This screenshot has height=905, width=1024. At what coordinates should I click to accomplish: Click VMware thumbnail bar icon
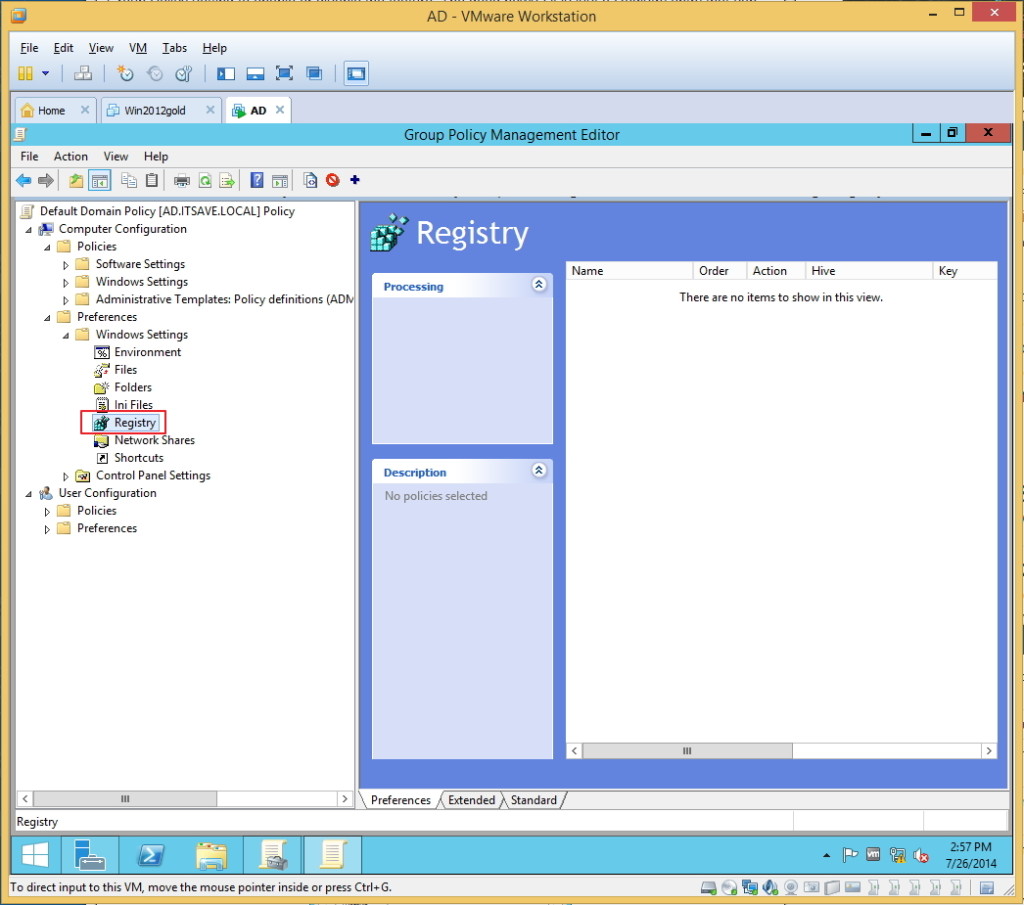[255, 73]
